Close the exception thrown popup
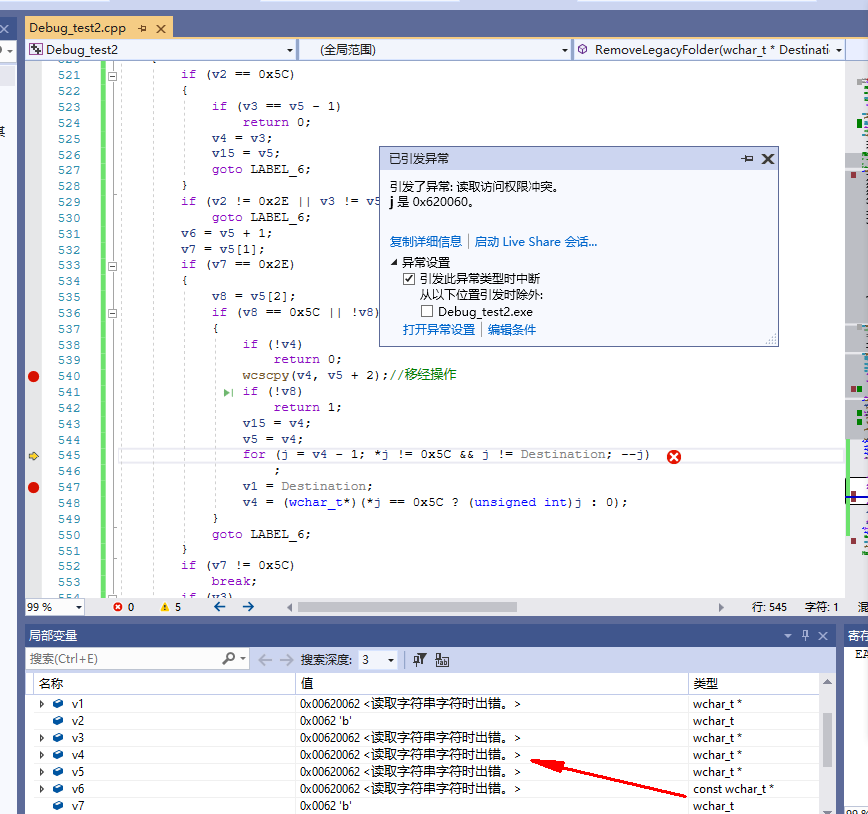The width and height of the screenshot is (868, 814). [x=768, y=159]
